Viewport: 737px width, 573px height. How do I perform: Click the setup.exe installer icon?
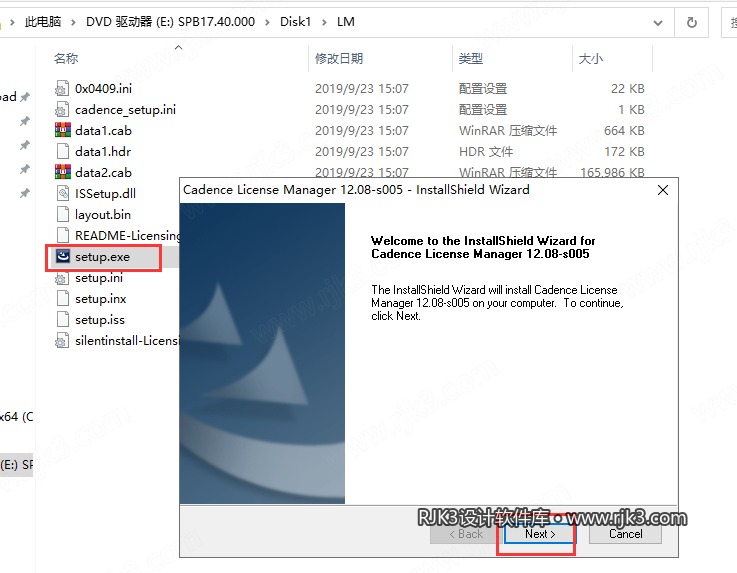[63, 256]
